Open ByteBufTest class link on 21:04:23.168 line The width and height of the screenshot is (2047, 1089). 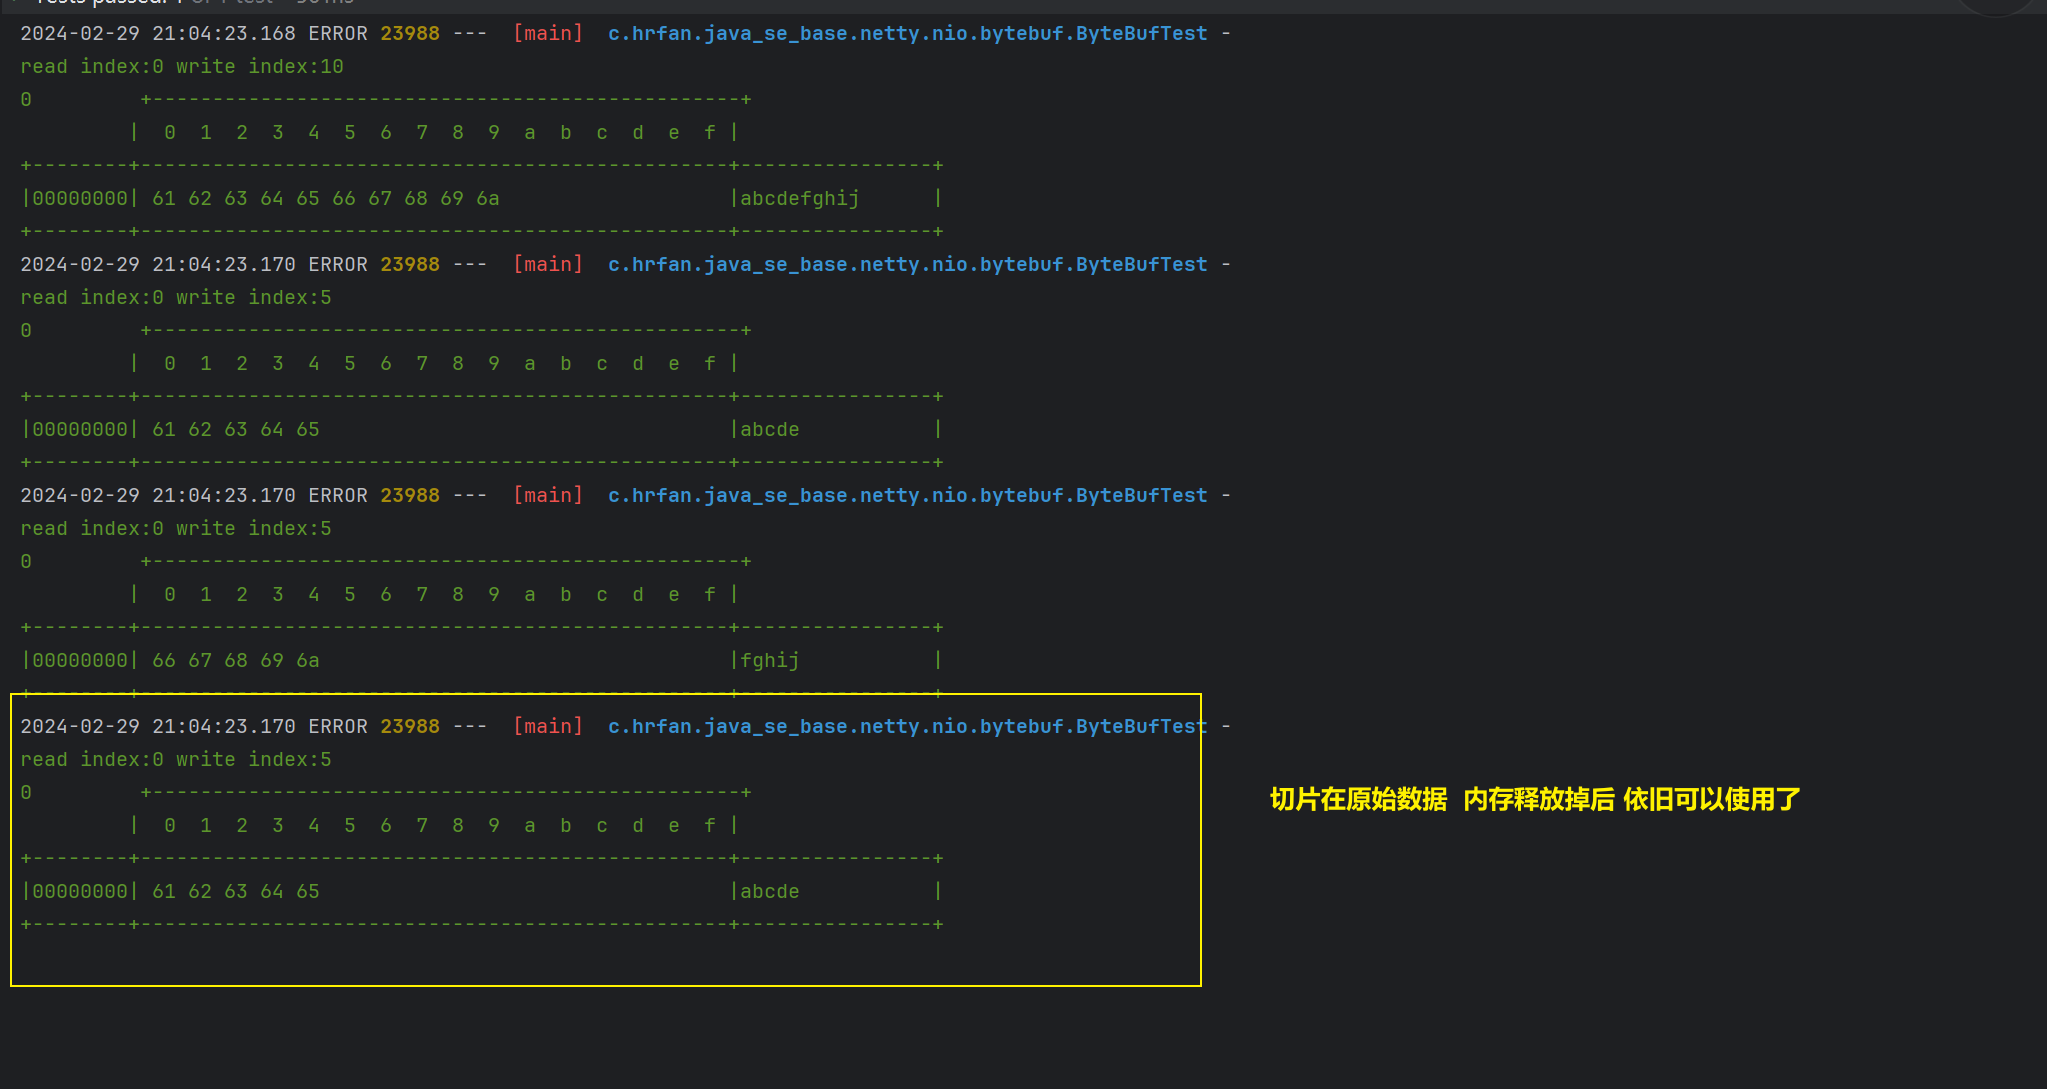pyautogui.click(x=908, y=33)
